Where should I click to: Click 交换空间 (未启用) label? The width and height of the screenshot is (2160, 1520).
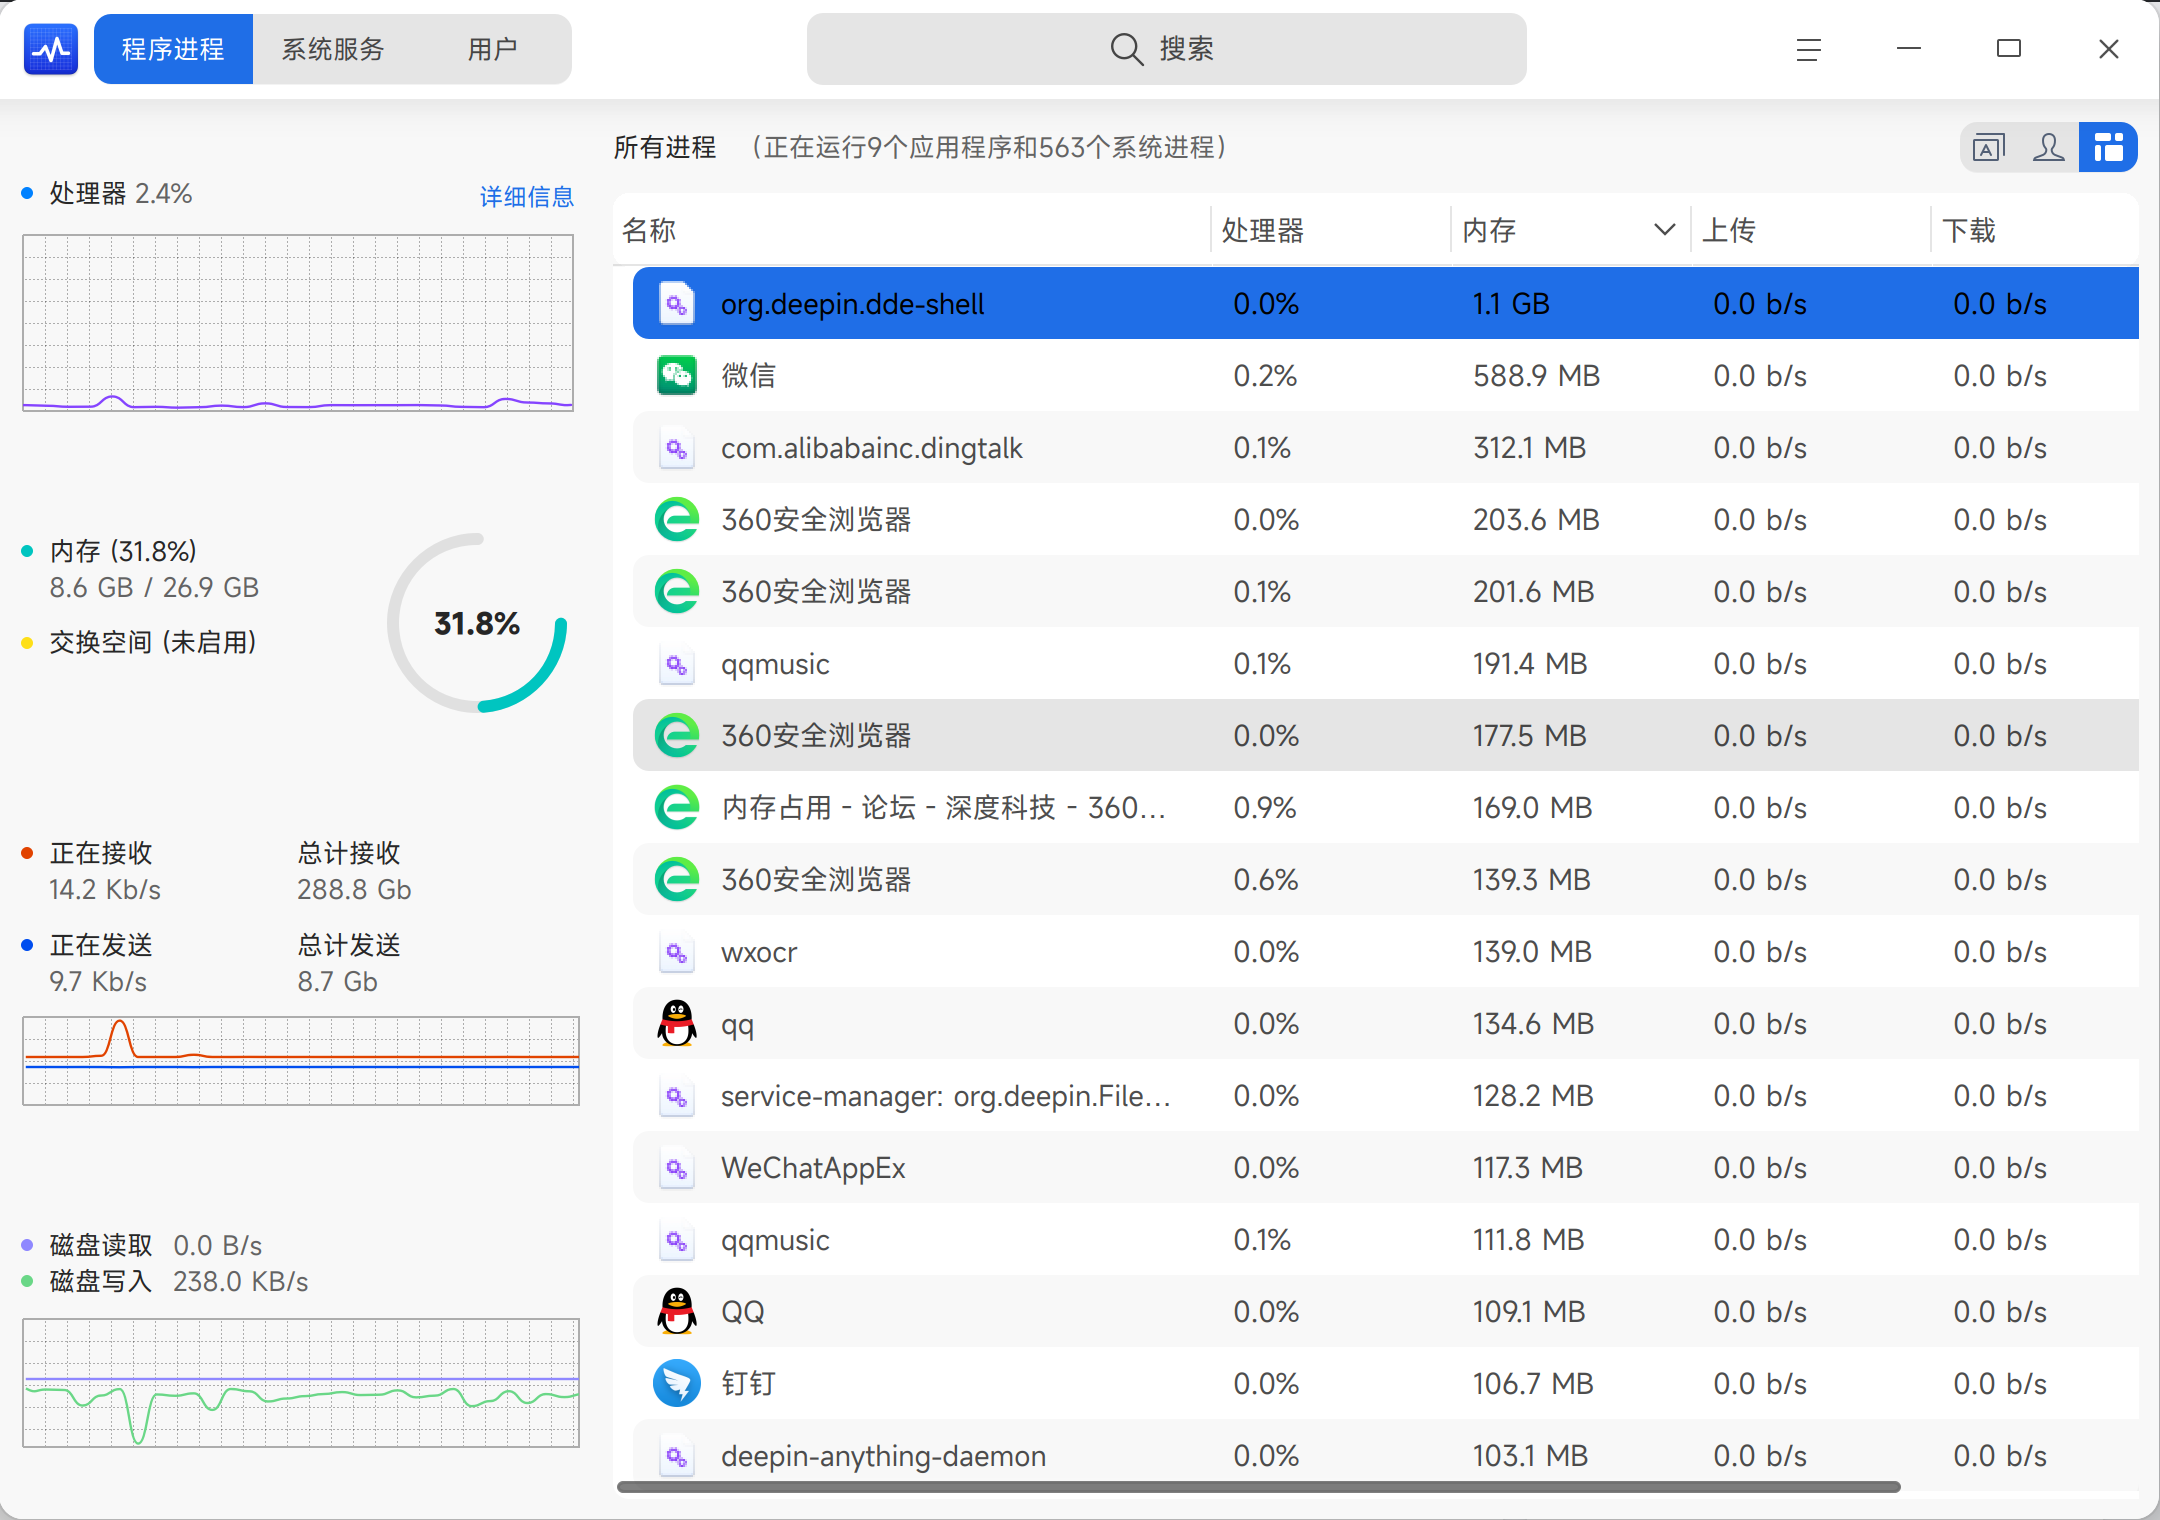153,642
